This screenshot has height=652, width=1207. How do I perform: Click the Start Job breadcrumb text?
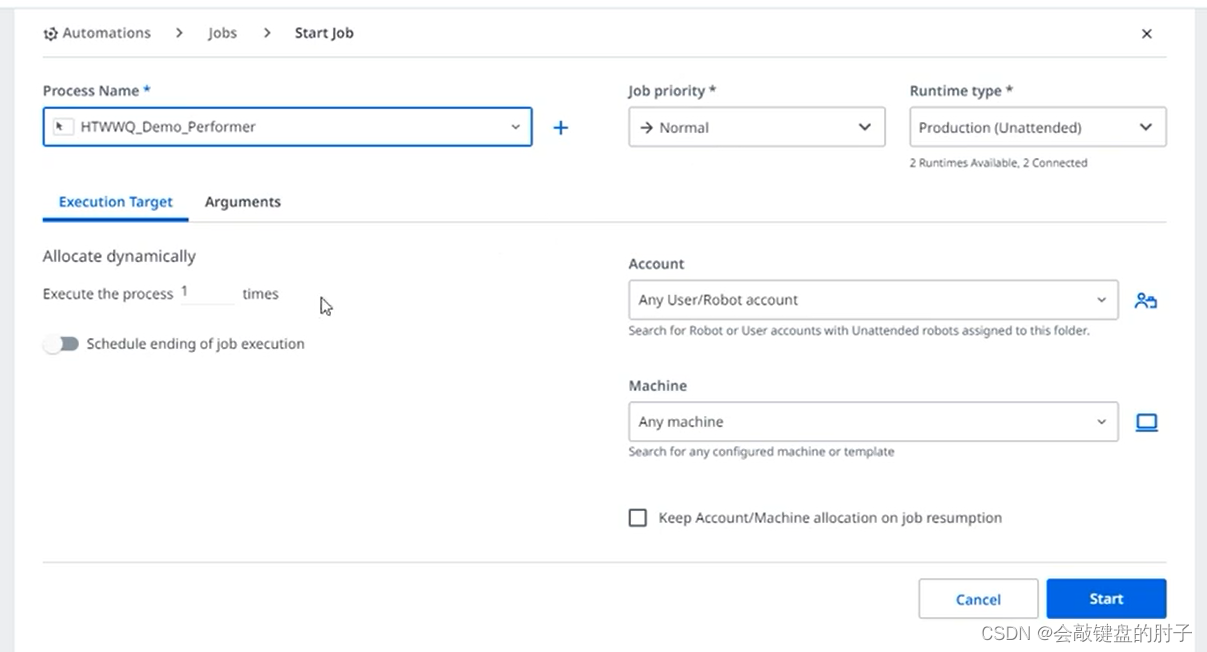point(324,33)
